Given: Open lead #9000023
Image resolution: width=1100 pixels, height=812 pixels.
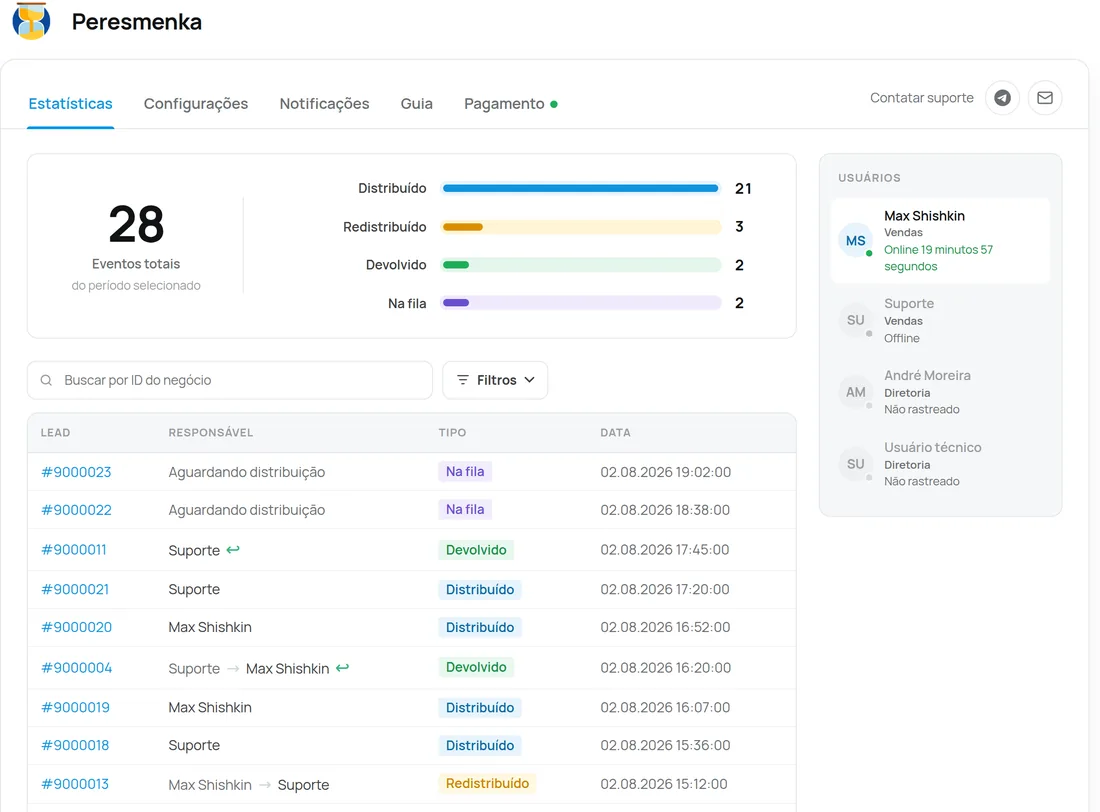Looking at the screenshot, I should (76, 472).
